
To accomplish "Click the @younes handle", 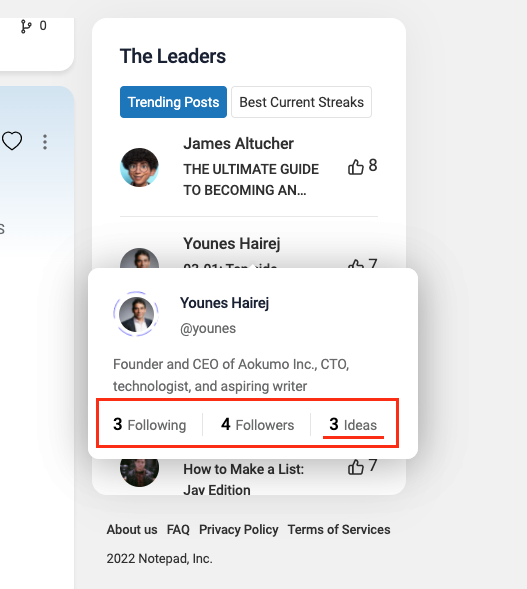I will pyautogui.click(x=208, y=328).
